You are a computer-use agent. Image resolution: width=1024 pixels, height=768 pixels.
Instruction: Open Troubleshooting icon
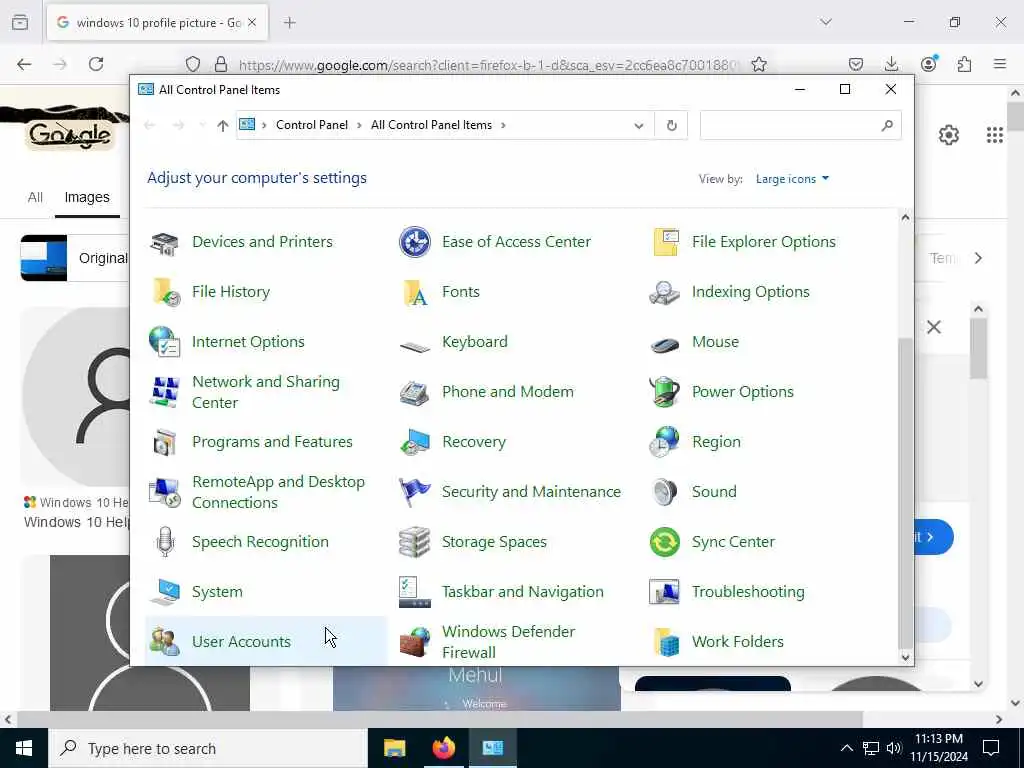pyautogui.click(x=665, y=592)
